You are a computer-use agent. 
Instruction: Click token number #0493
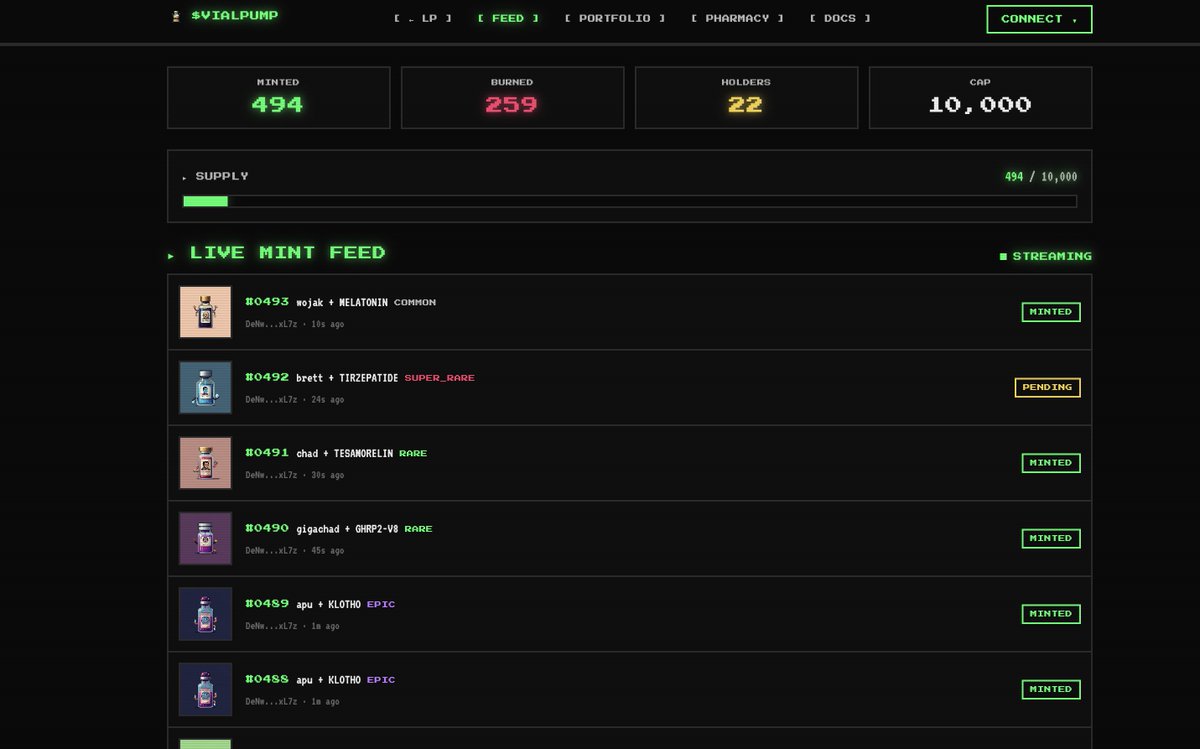coord(267,301)
